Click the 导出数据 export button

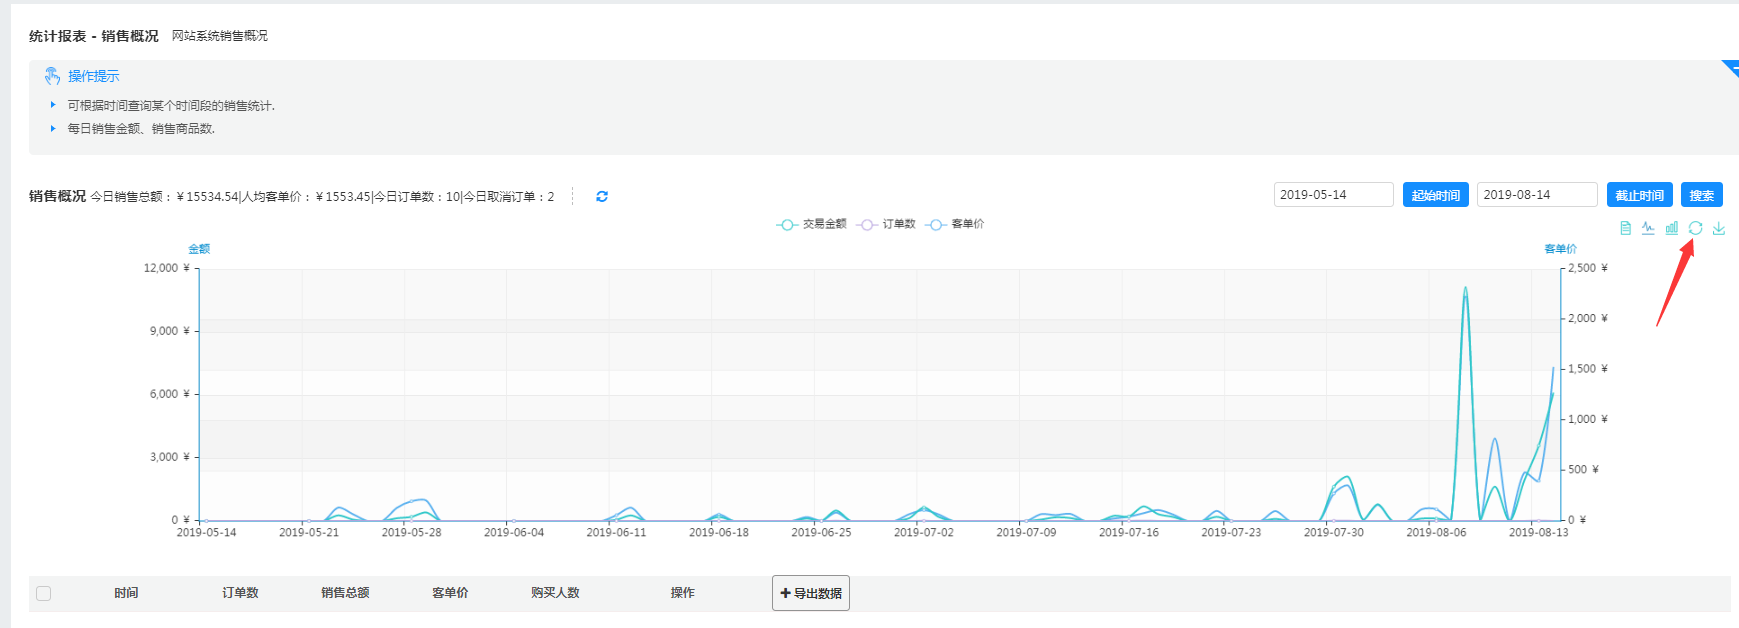(x=811, y=593)
